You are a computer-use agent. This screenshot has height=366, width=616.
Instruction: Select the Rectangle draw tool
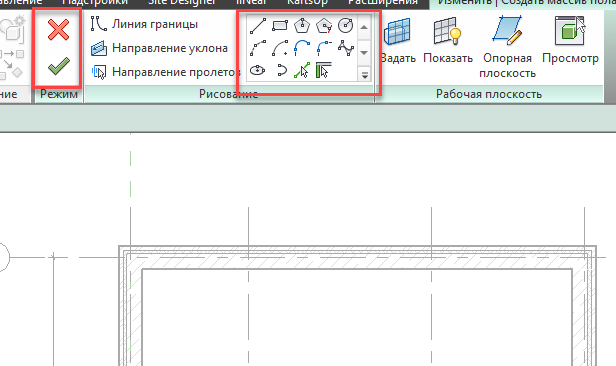(280, 26)
